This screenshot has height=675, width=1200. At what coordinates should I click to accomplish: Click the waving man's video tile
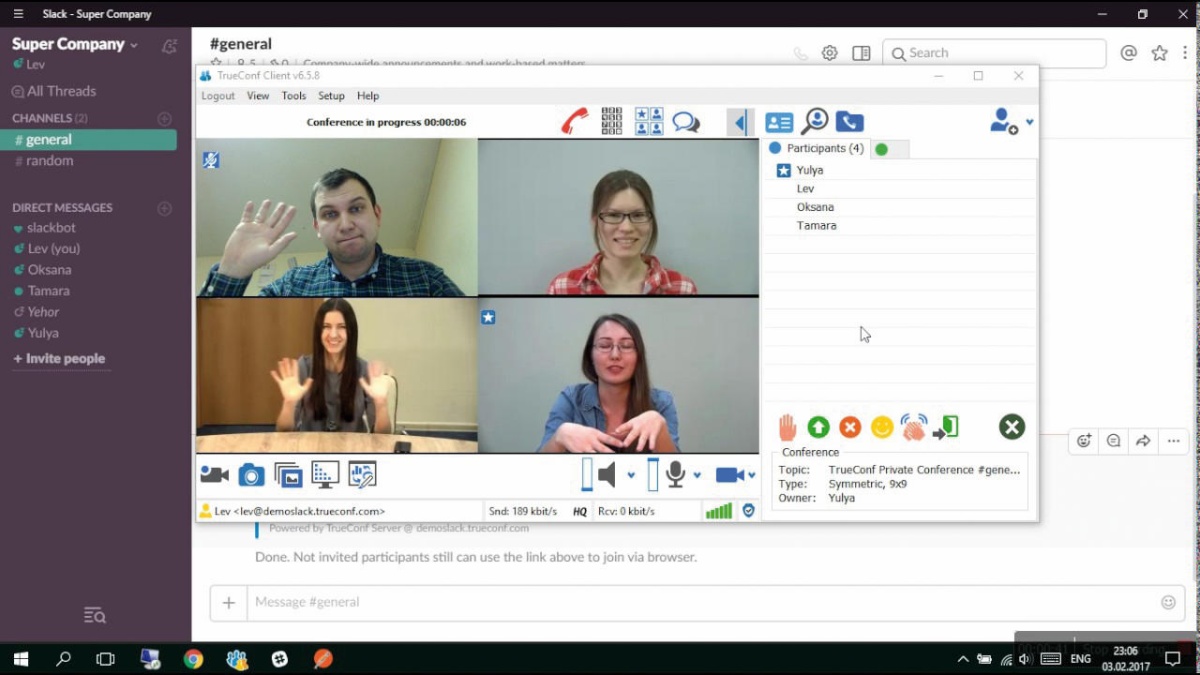point(337,217)
